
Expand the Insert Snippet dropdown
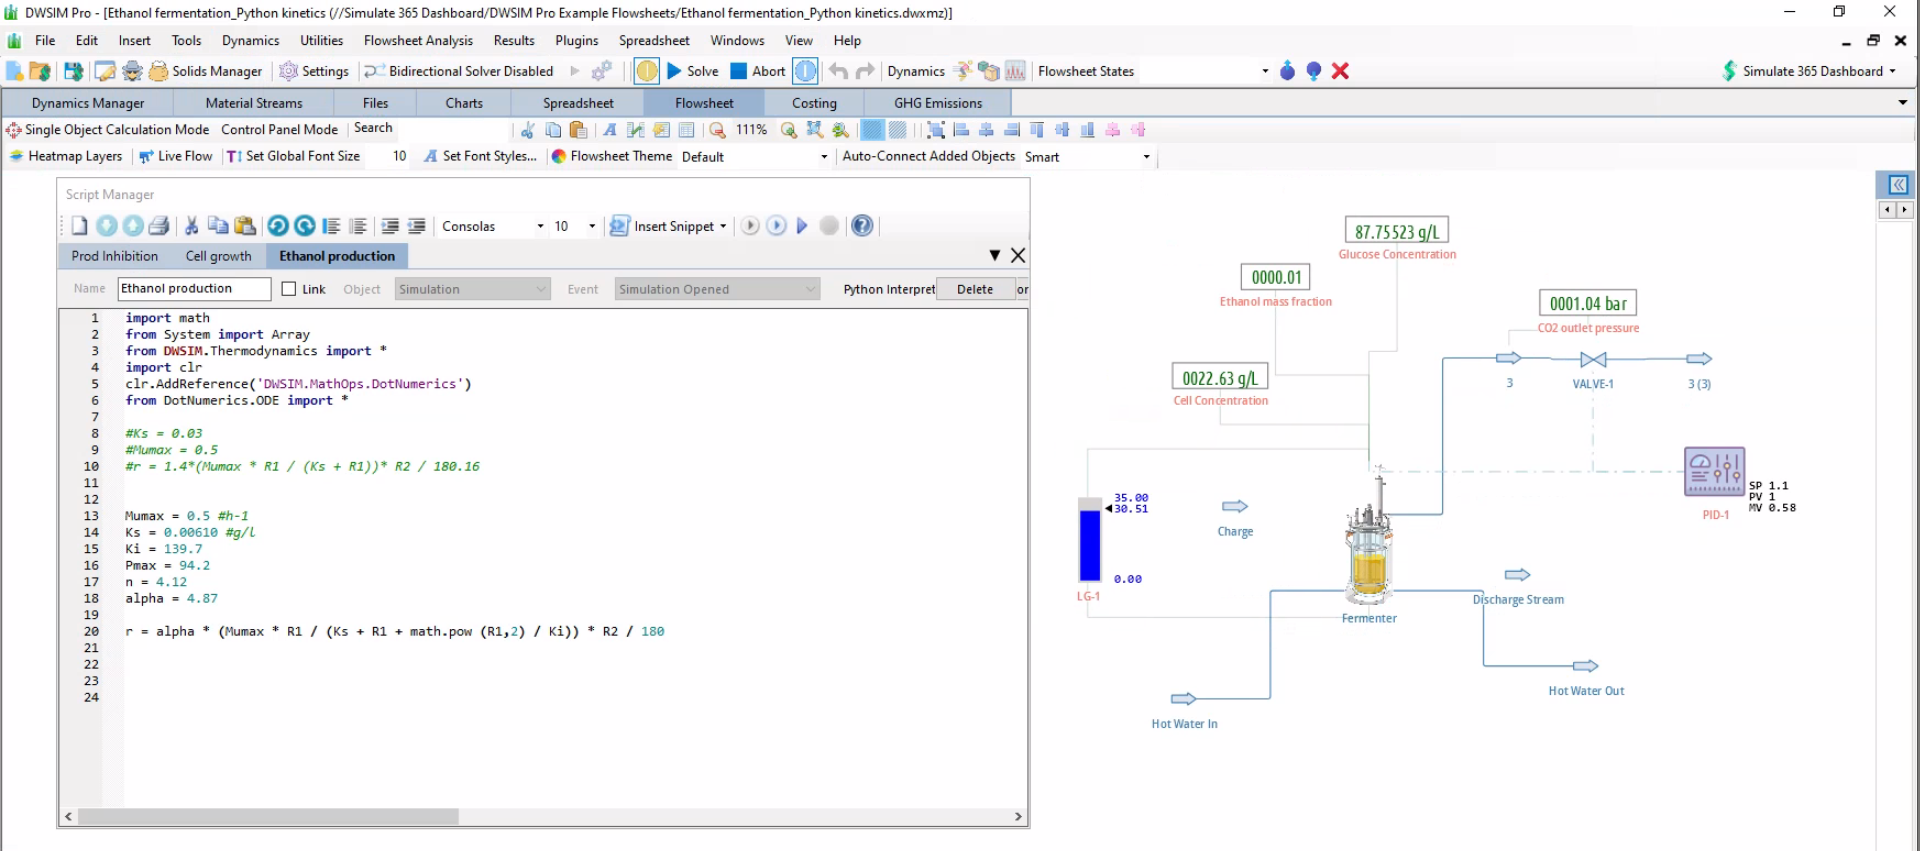(723, 226)
